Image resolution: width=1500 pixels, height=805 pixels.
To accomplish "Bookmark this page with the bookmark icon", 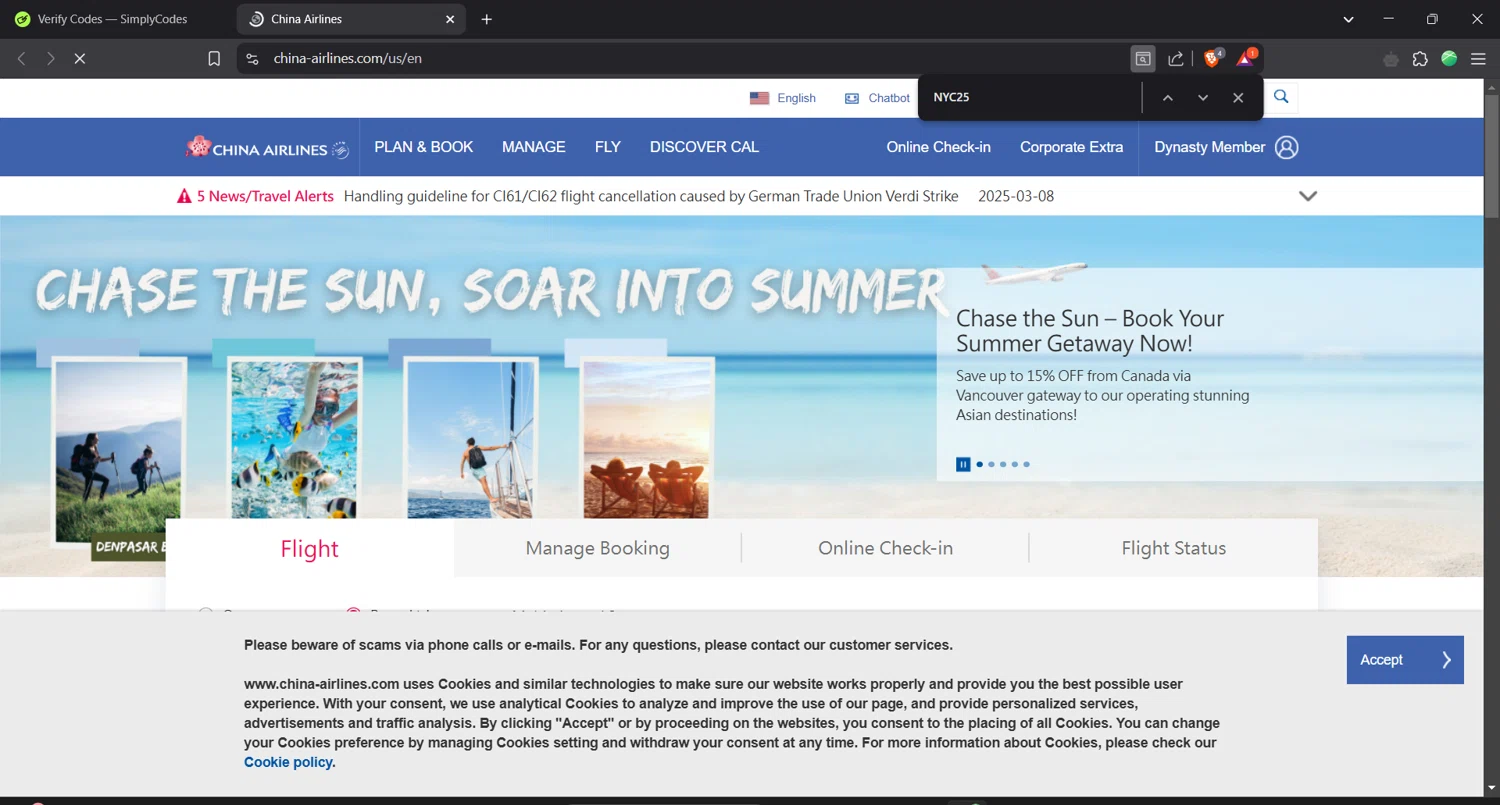I will 214,59.
